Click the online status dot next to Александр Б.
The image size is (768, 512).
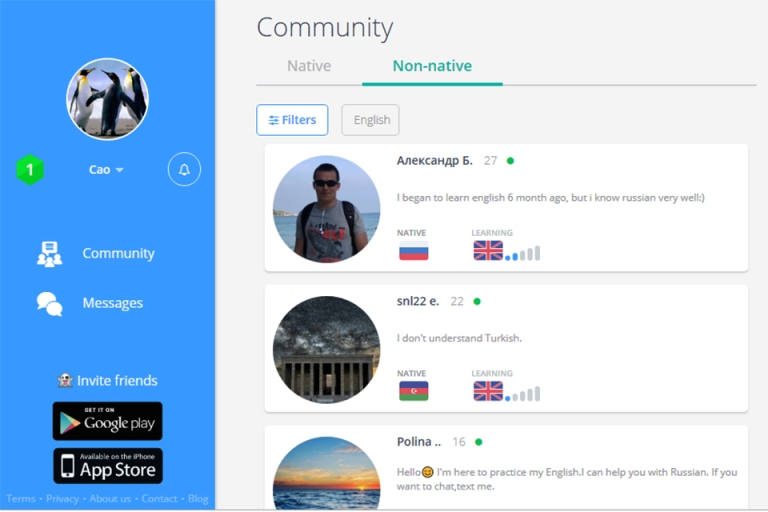(x=510, y=161)
